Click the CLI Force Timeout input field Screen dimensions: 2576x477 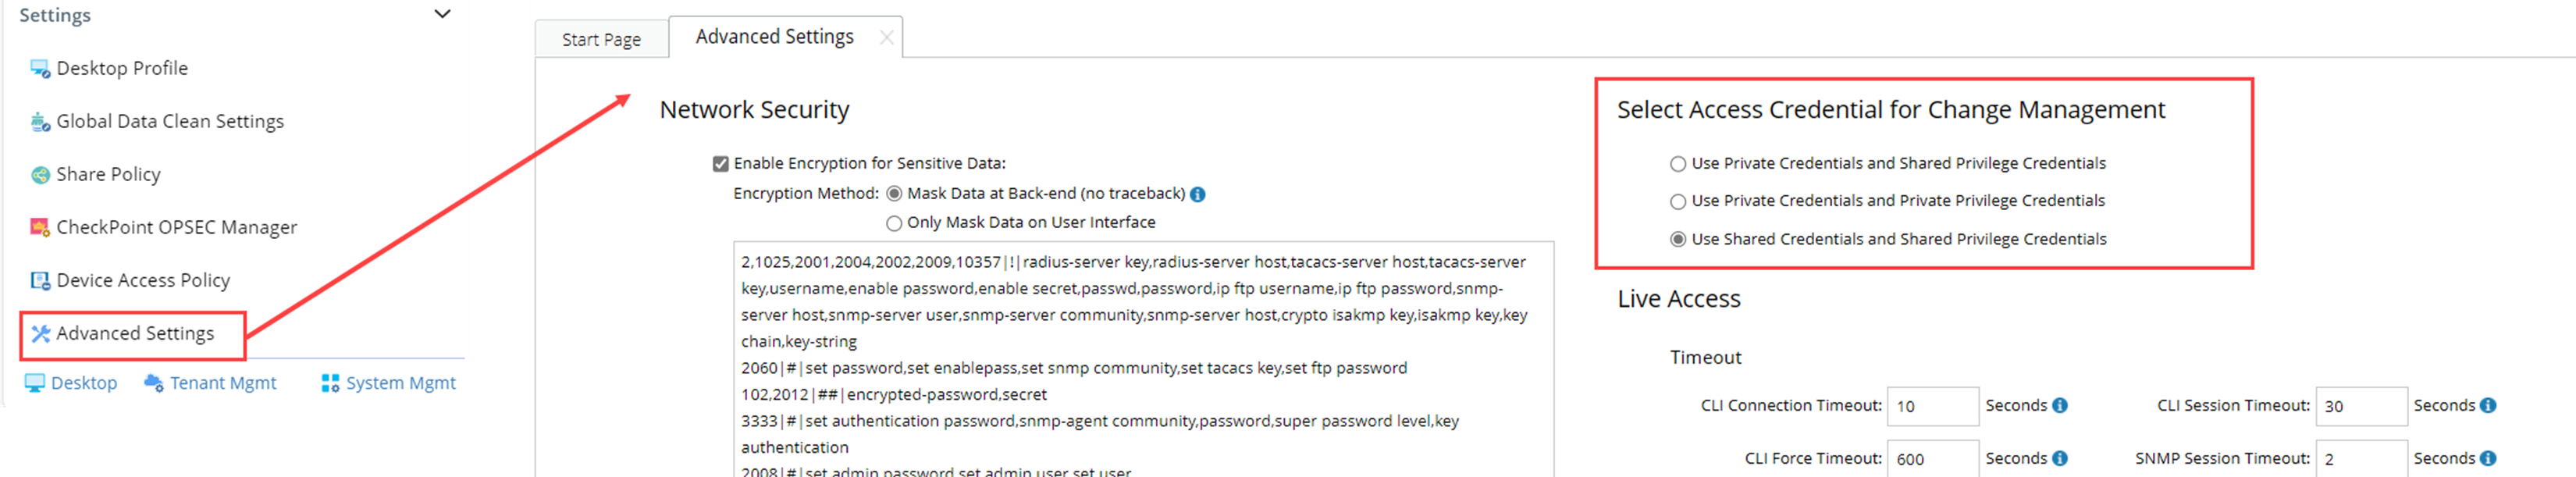(x=1932, y=459)
